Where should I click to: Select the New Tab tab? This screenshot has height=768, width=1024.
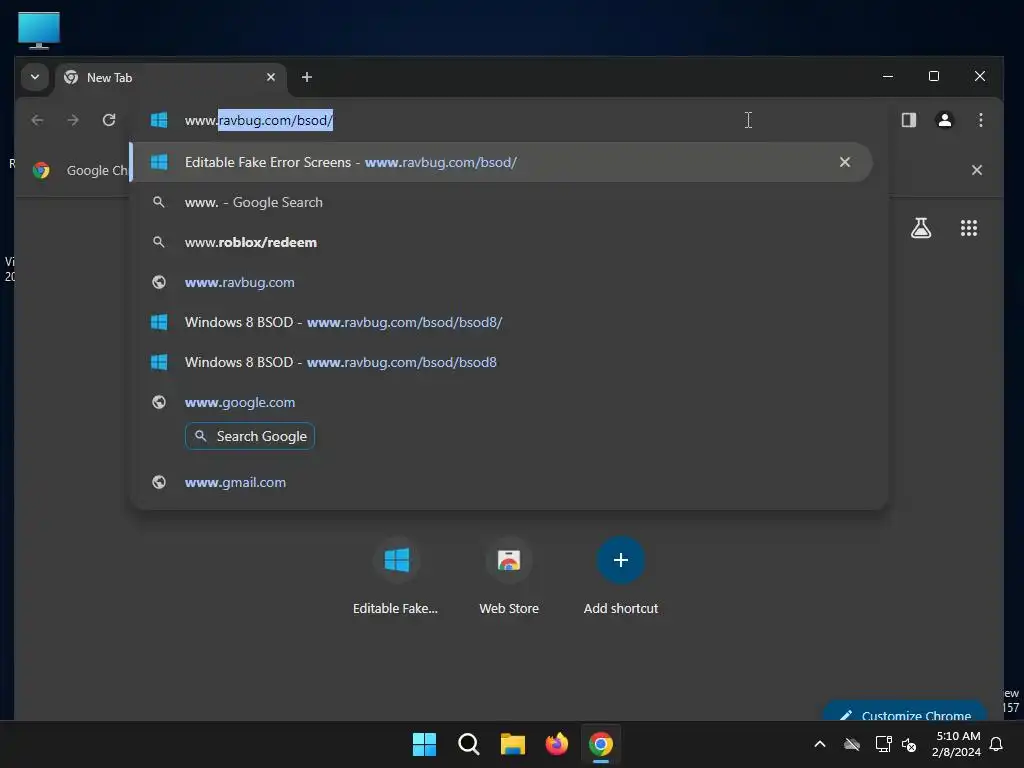(x=171, y=77)
